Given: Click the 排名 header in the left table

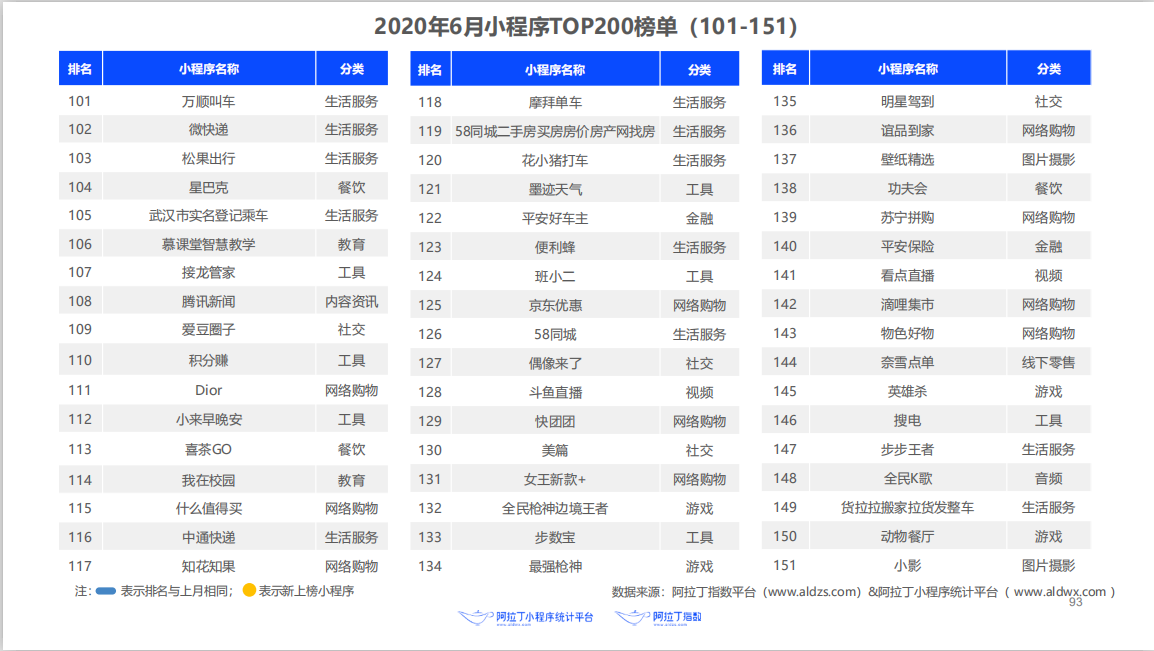Looking at the screenshot, I should coord(80,69).
